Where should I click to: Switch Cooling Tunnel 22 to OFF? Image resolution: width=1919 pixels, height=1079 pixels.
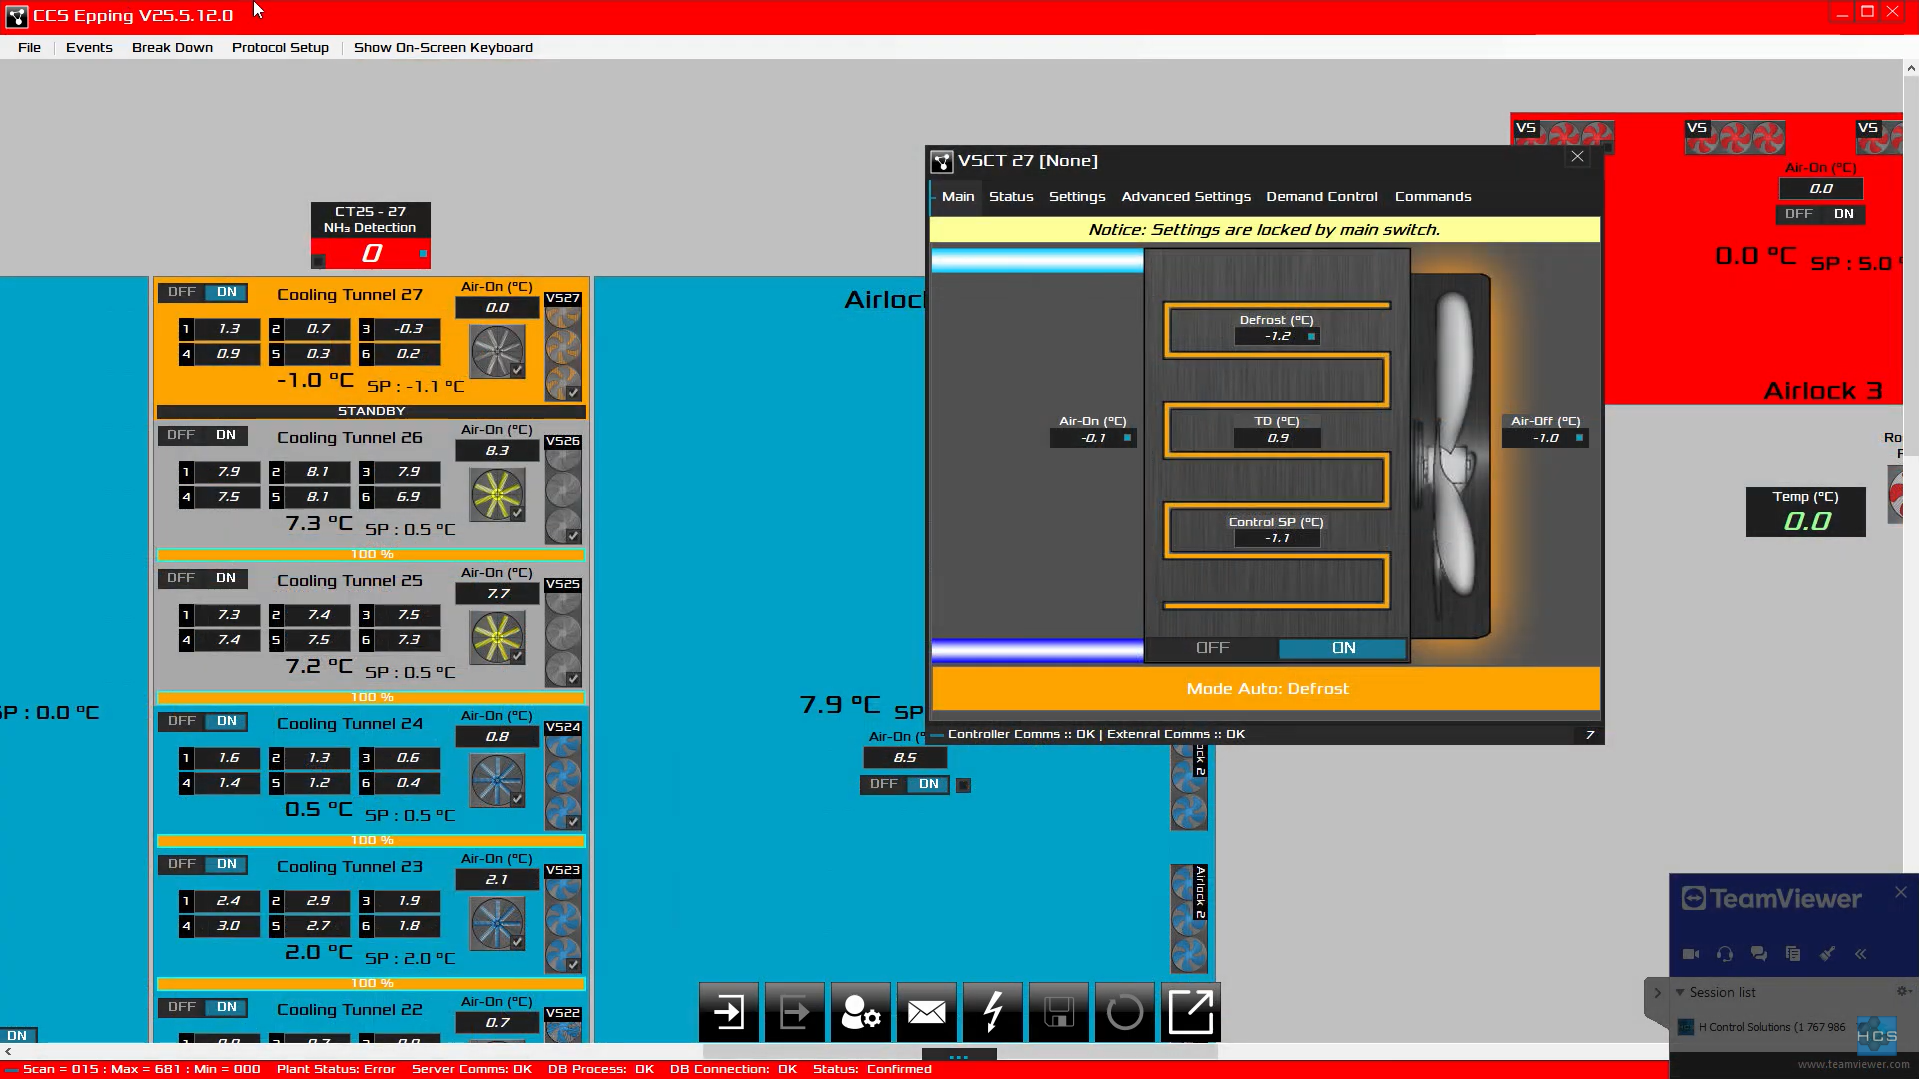click(x=182, y=1007)
